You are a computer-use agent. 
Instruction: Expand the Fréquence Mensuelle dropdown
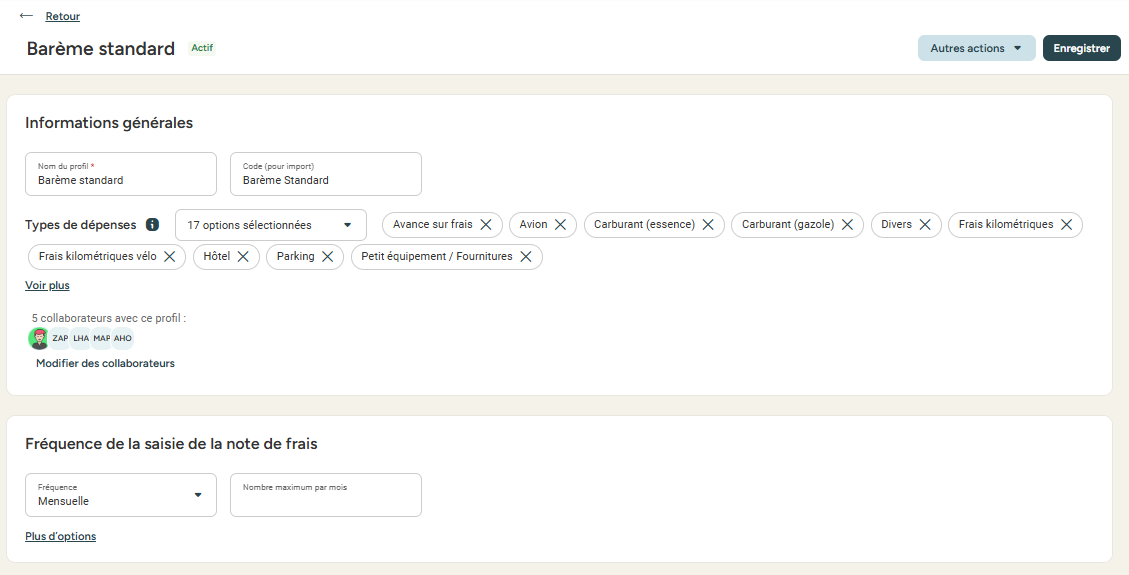pyautogui.click(x=121, y=495)
